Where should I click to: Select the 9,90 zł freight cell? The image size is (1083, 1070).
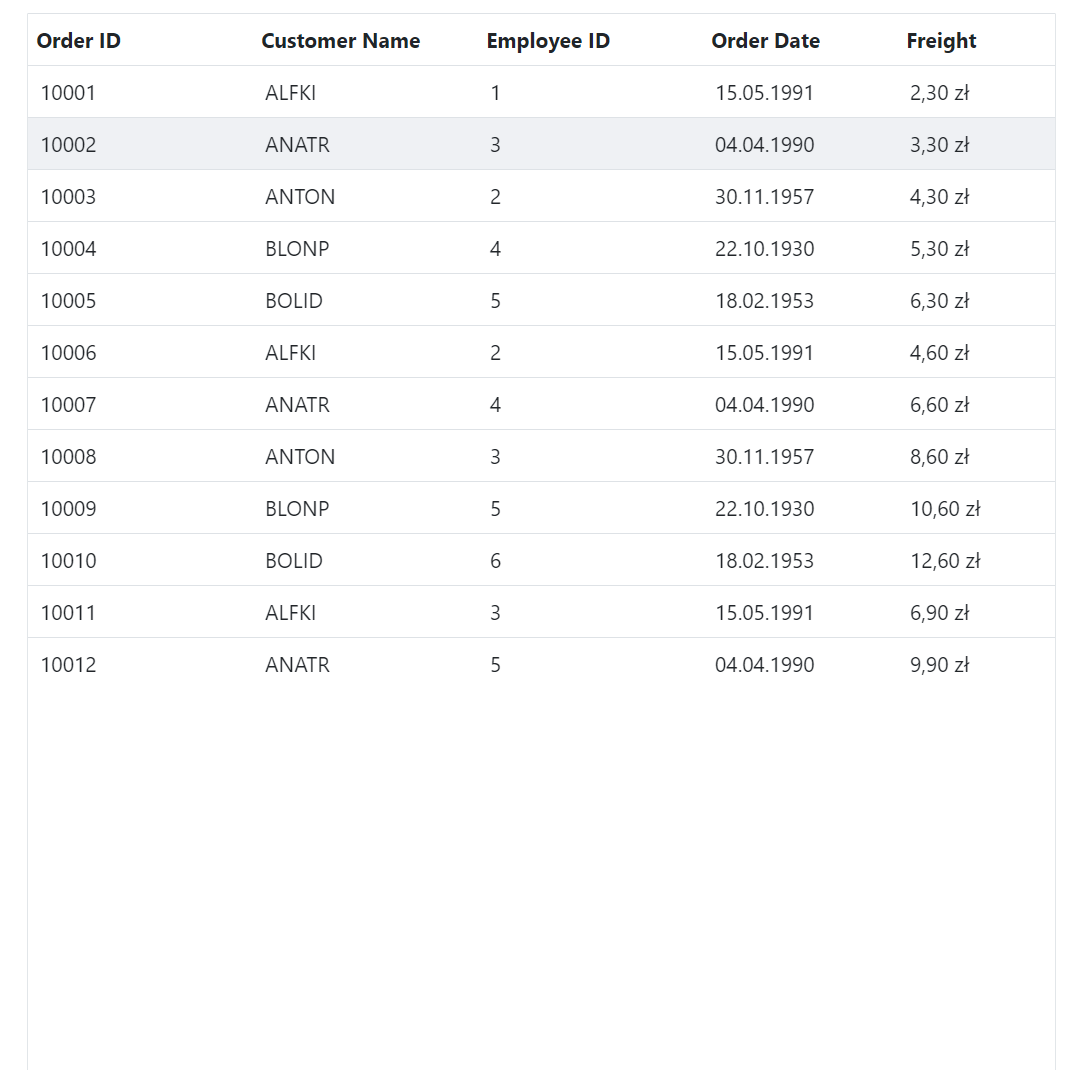(x=939, y=665)
